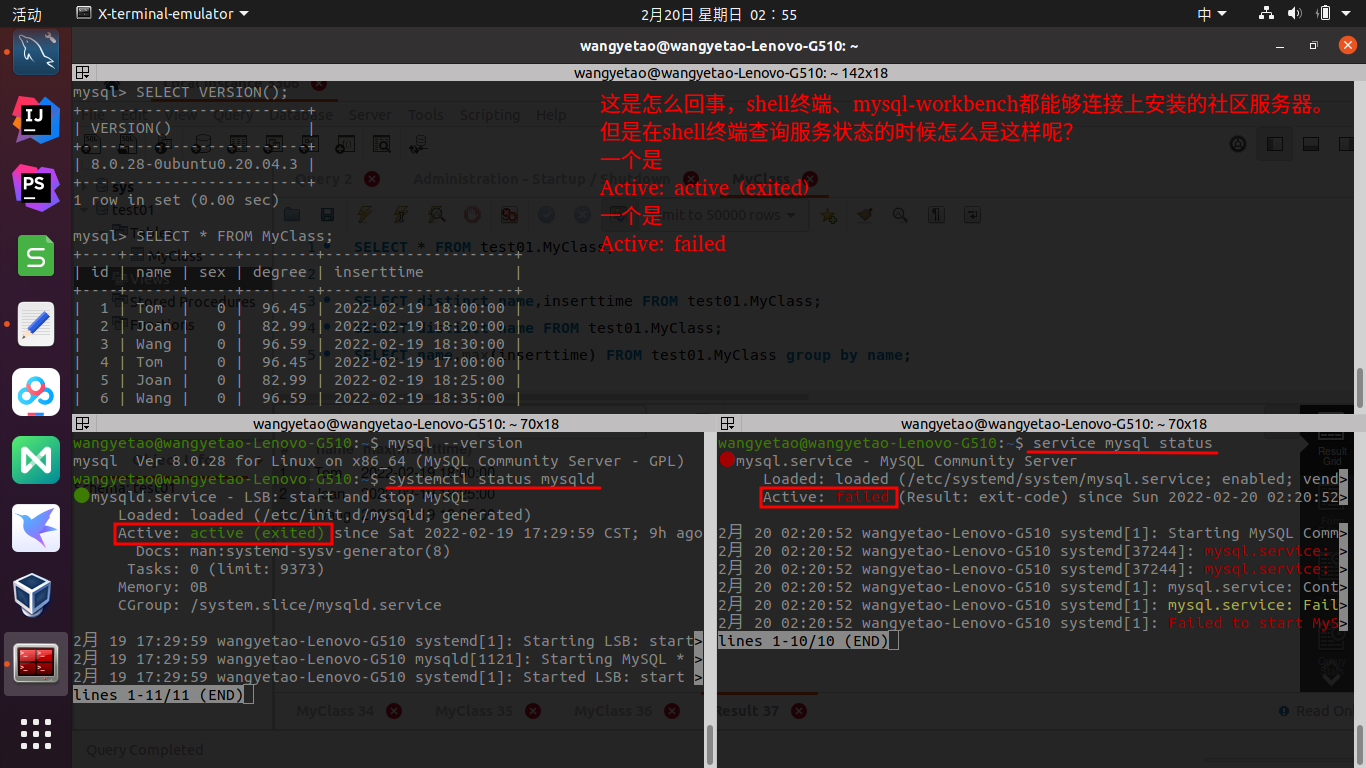Open grouping icon of systemctl status pane

tap(82, 424)
